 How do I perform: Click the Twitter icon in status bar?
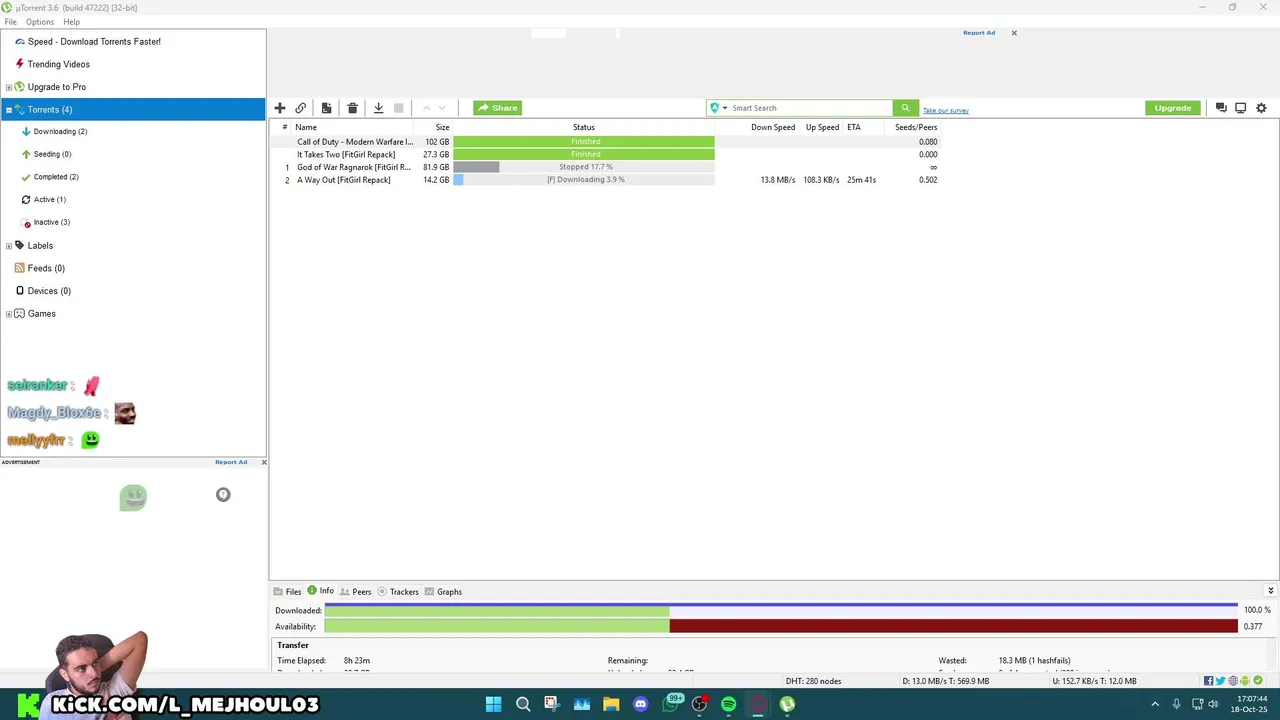point(1221,681)
